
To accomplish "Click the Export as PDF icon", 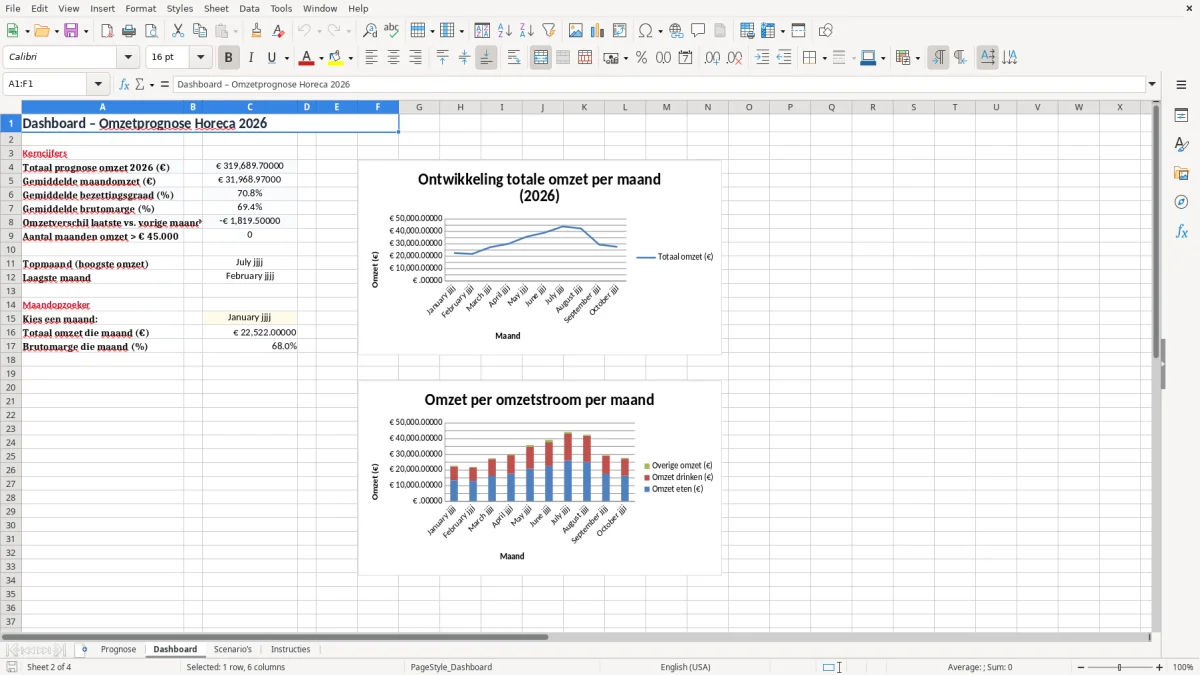I will pos(106,31).
